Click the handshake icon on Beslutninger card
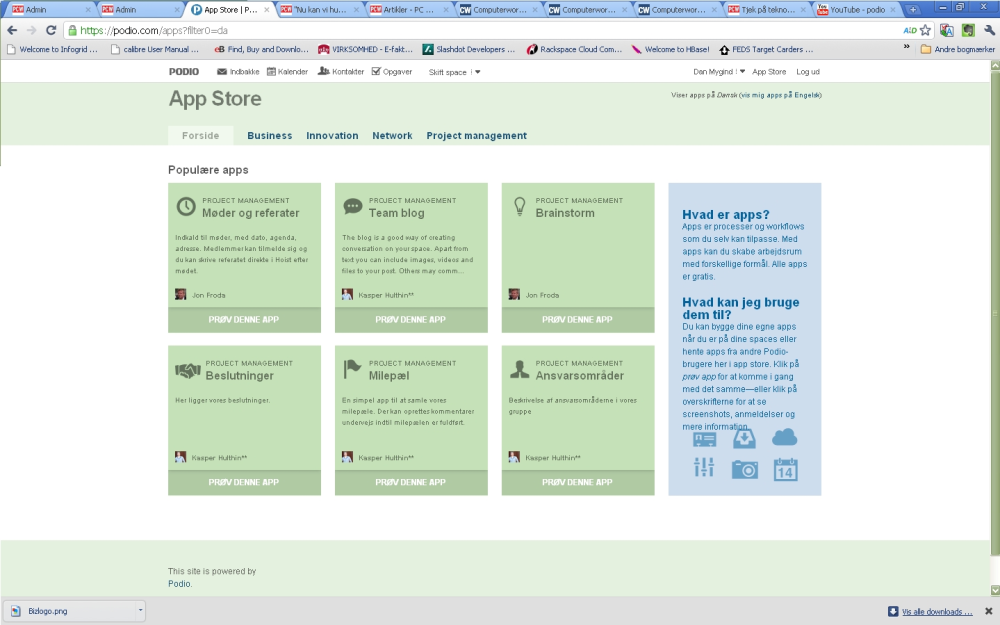1000x625 pixels. (x=188, y=370)
